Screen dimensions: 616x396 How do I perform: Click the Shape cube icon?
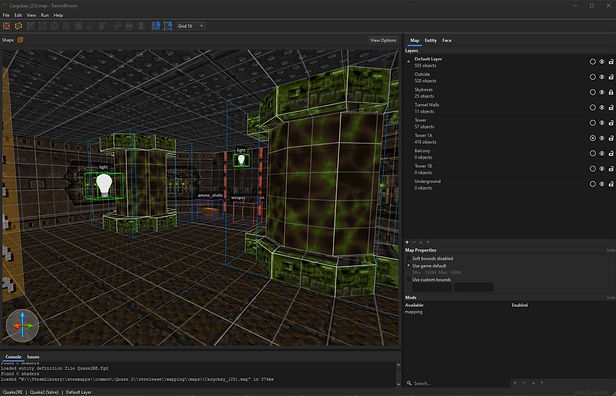coord(20,40)
